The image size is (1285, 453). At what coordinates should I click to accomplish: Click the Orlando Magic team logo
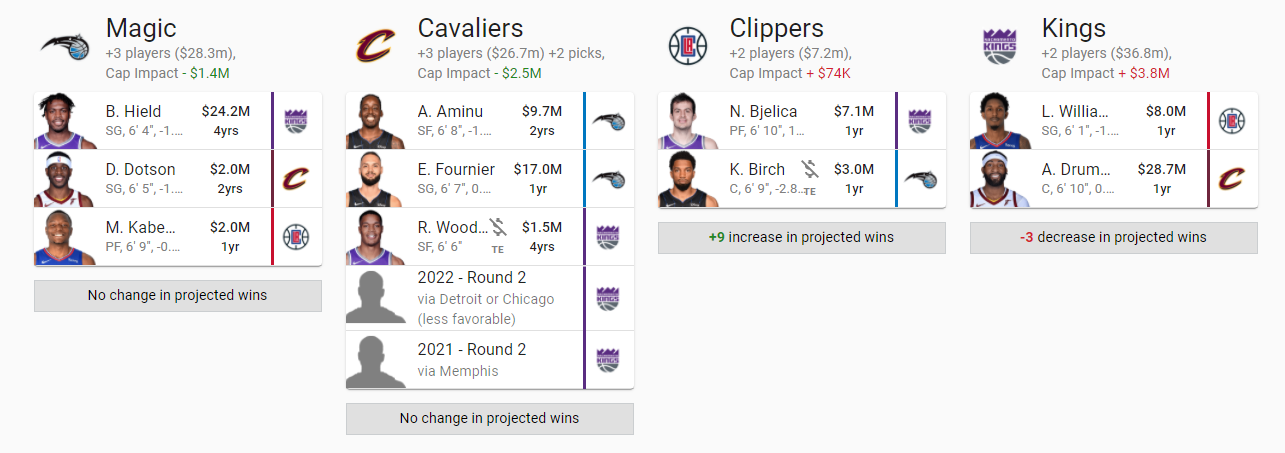tap(65, 45)
